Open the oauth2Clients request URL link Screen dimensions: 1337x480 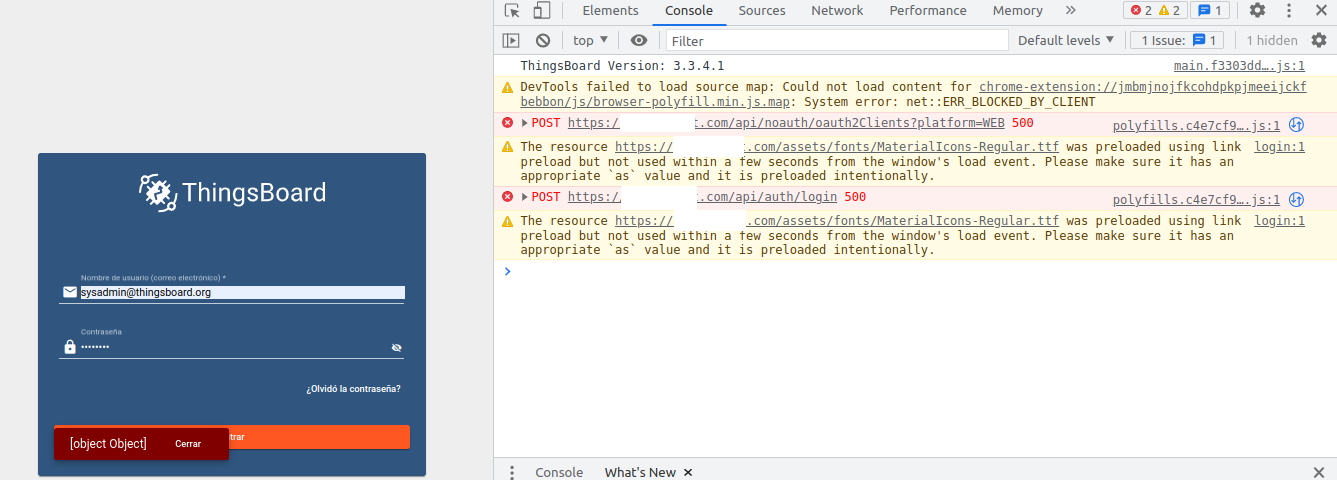(x=786, y=123)
